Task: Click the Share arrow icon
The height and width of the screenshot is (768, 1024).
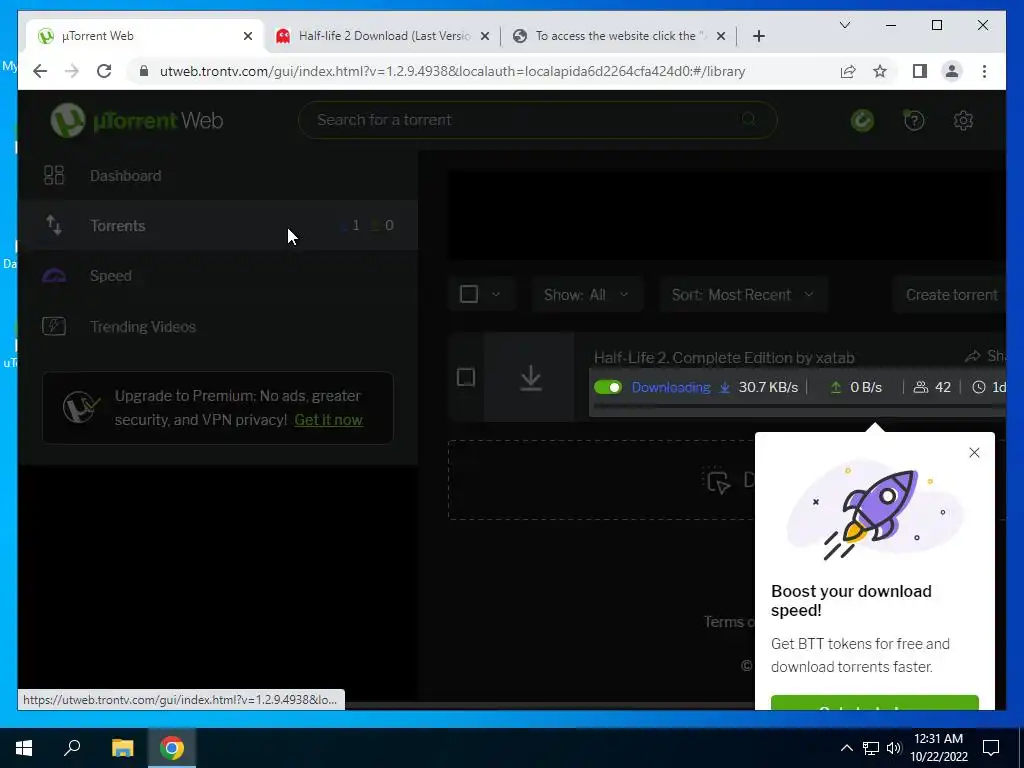Action: (x=972, y=356)
